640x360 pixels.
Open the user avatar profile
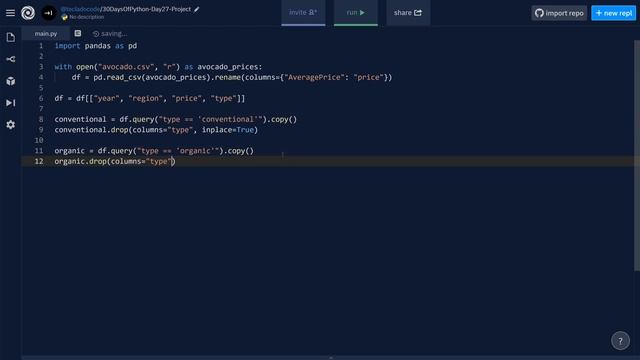49,13
